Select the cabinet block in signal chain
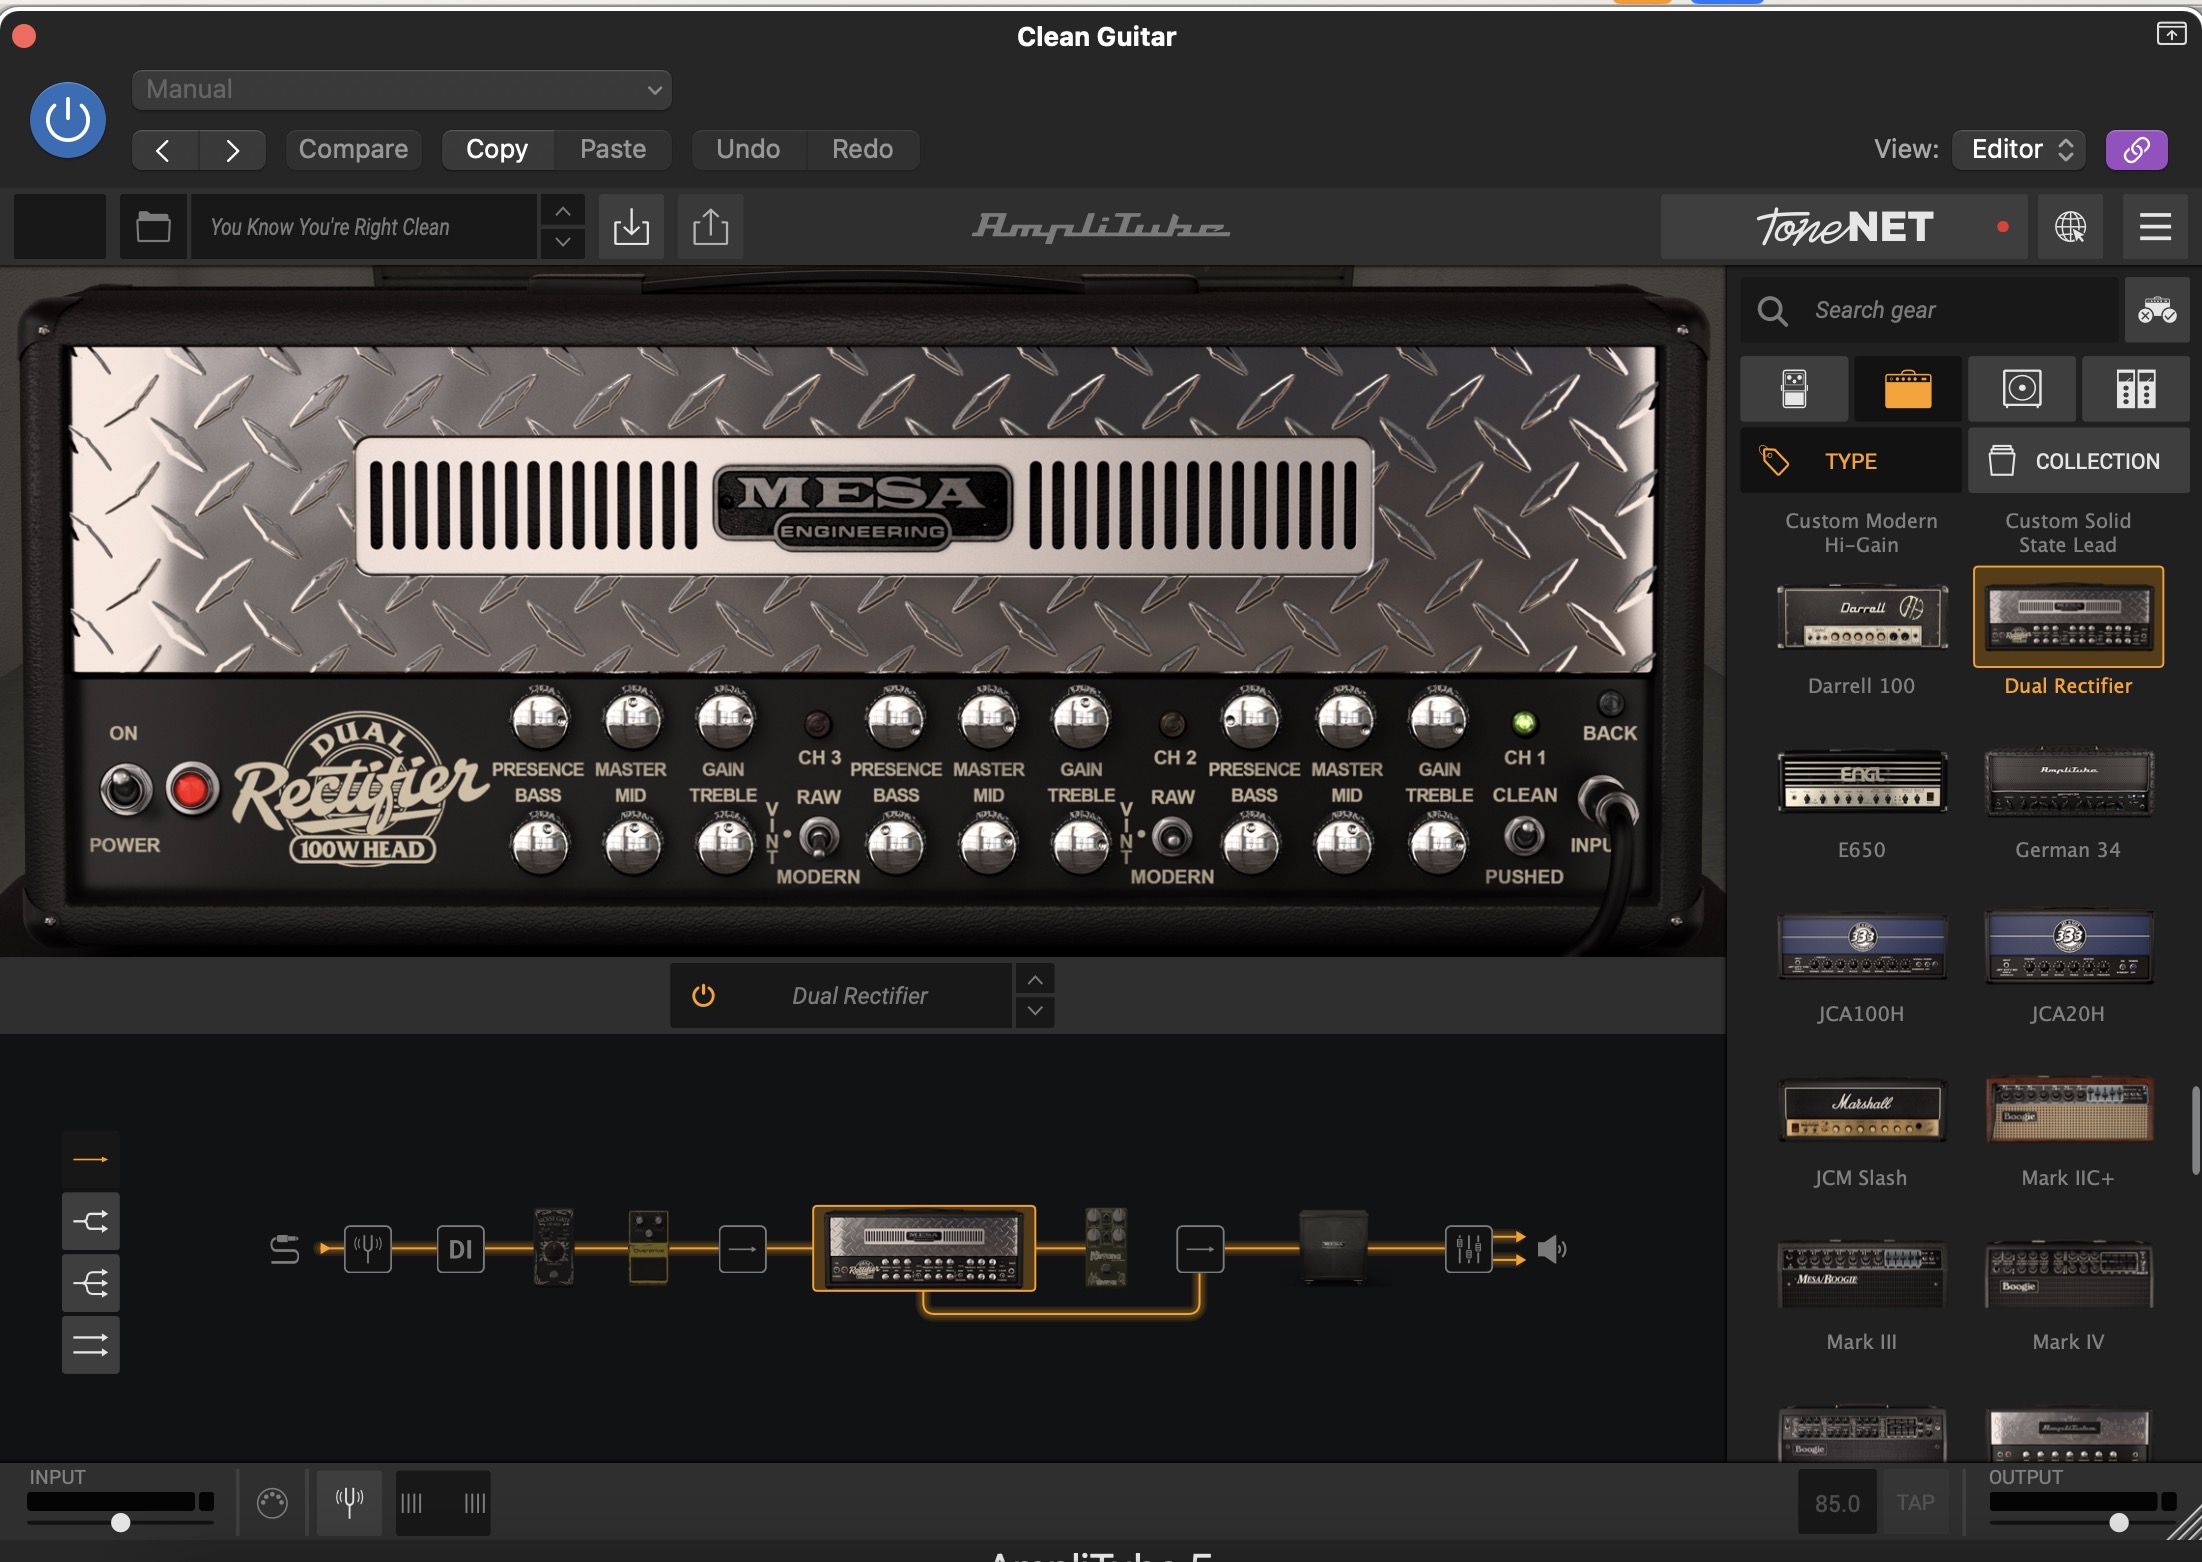The height and width of the screenshot is (1562, 2202). (1333, 1247)
